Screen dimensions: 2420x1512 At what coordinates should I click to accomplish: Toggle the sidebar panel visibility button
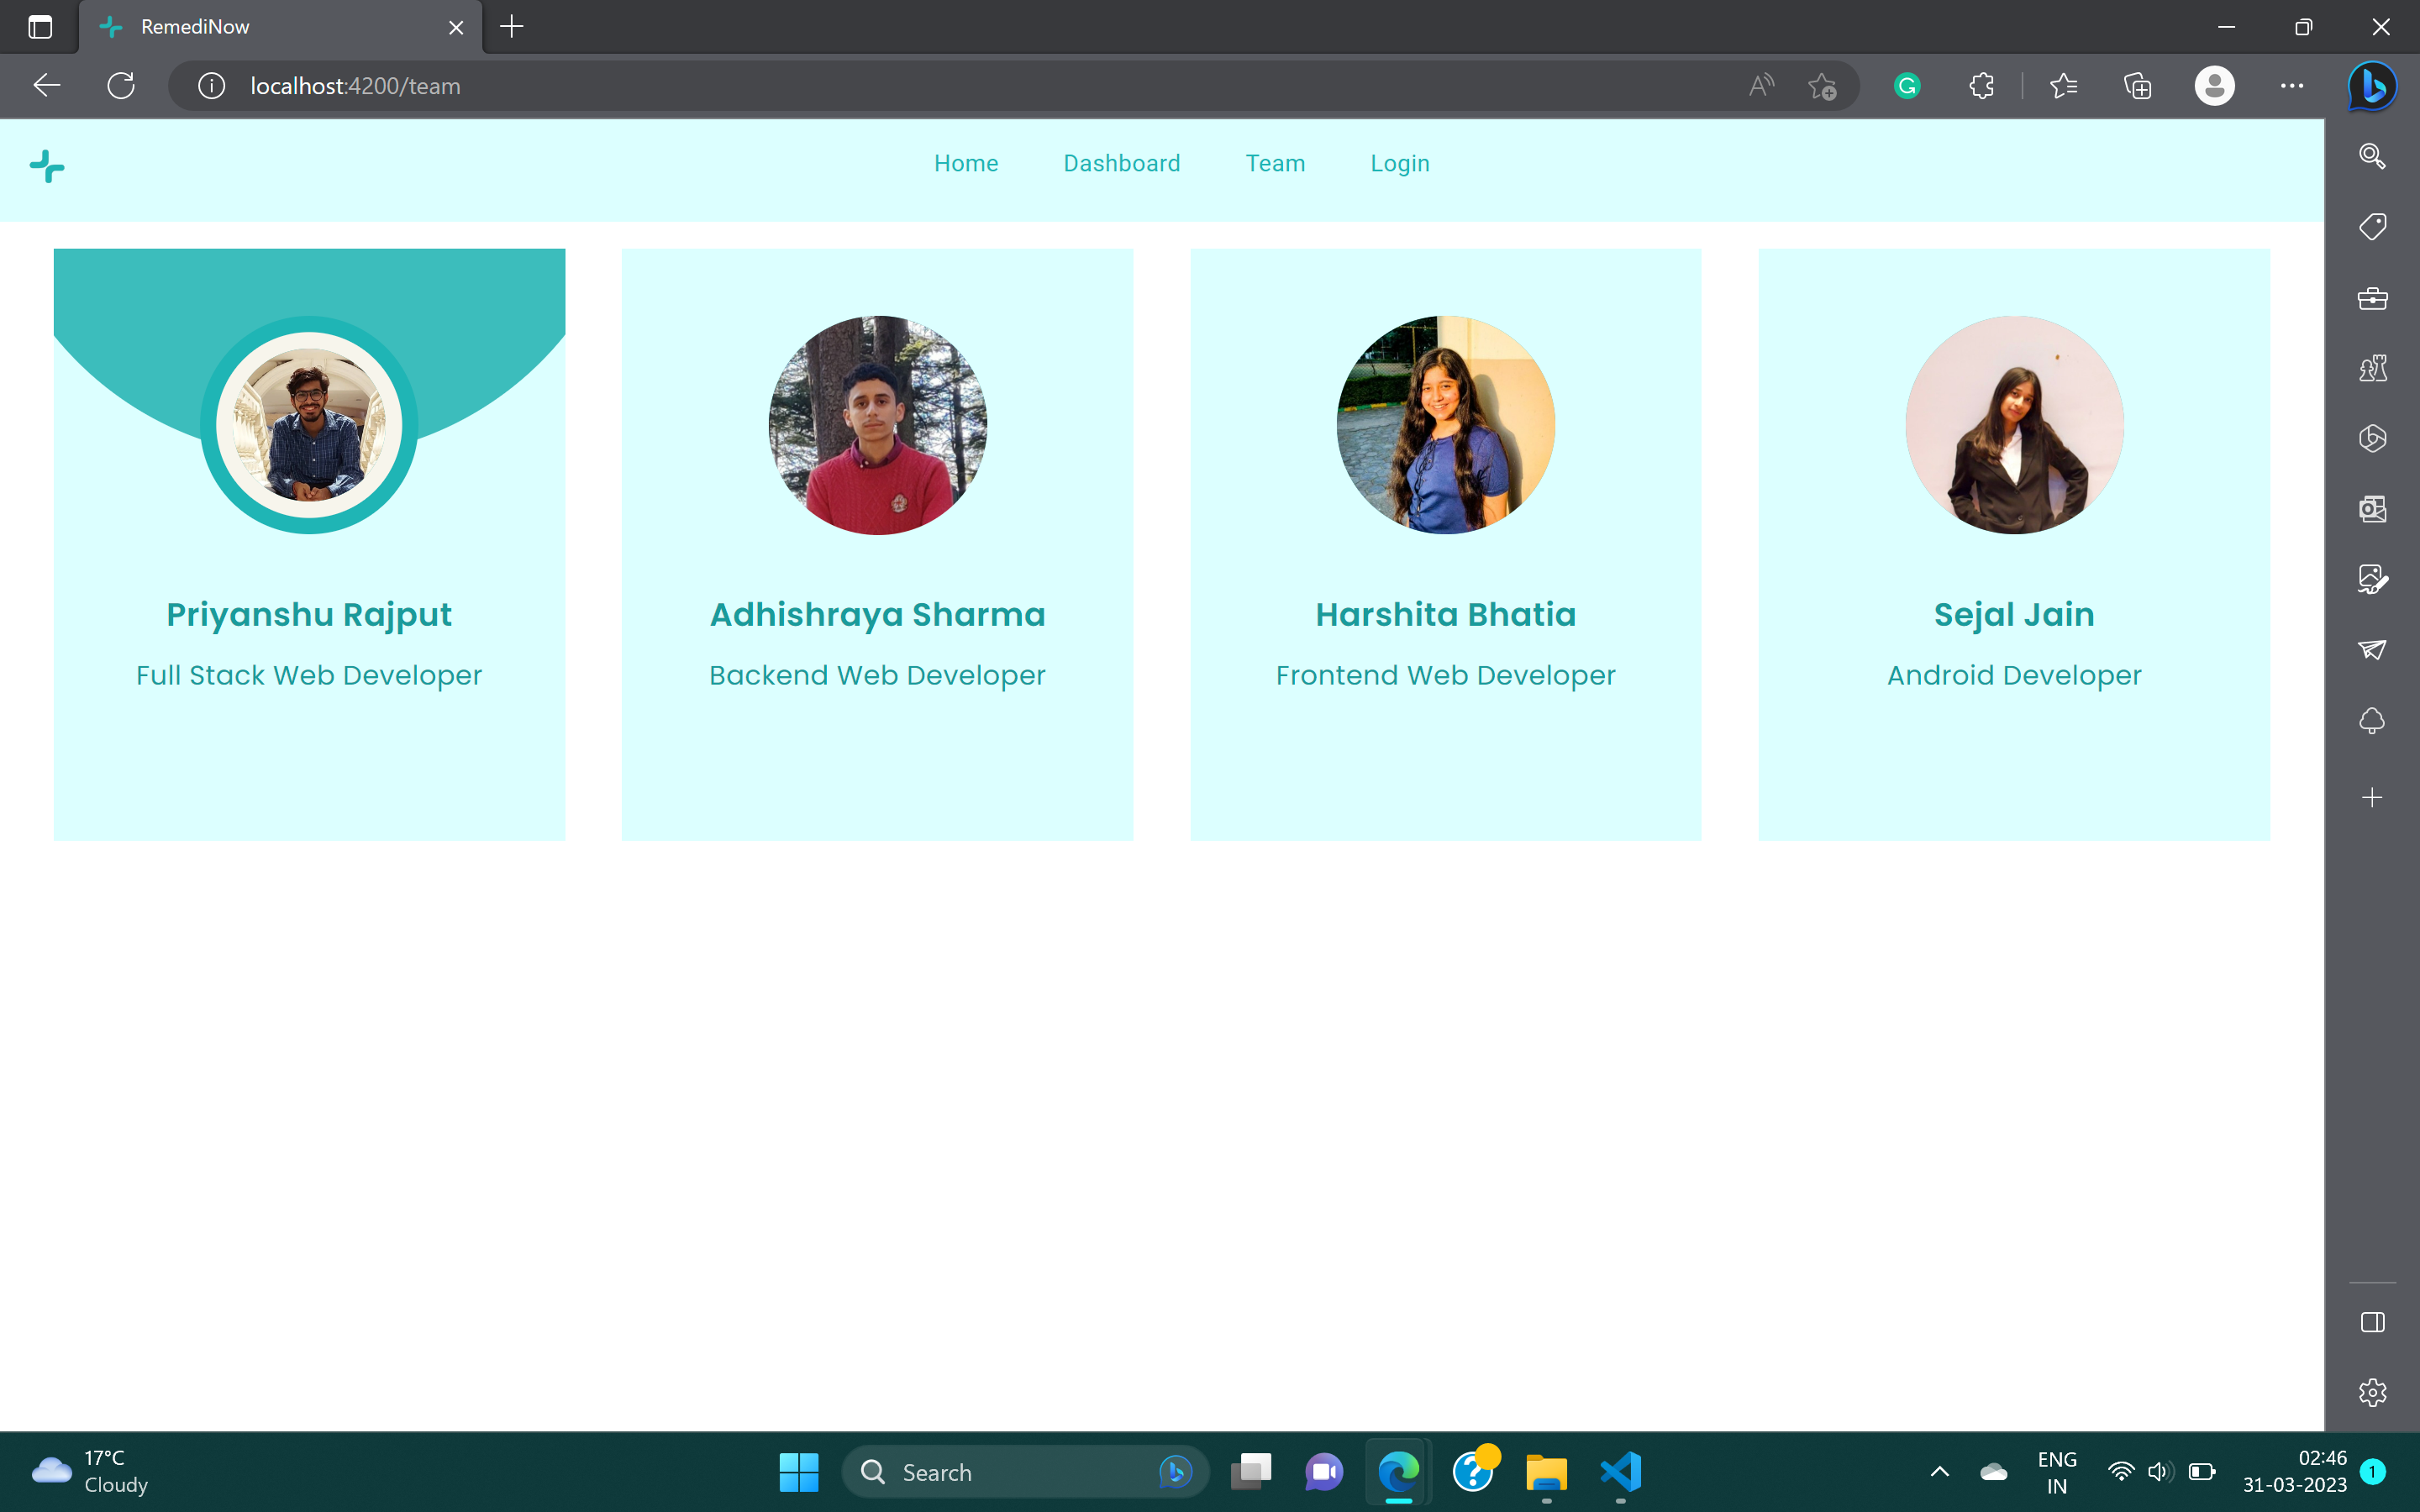tap(2372, 1322)
